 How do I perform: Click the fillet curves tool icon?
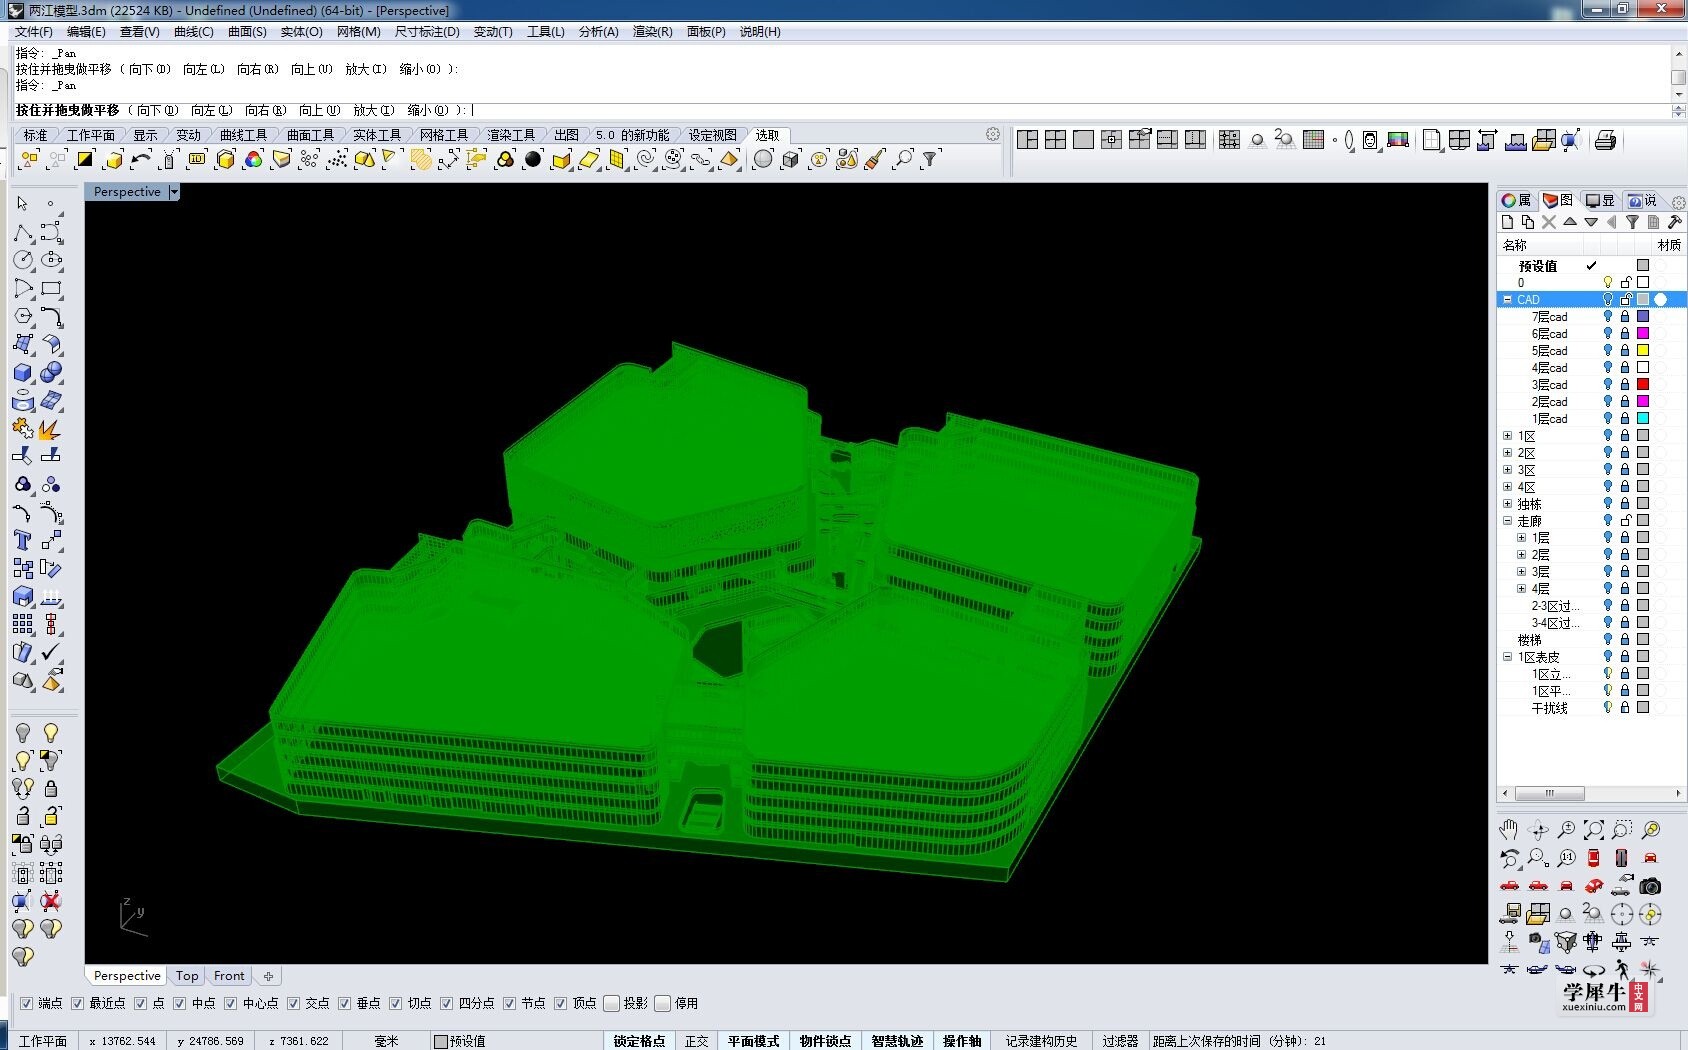coord(51,316)
